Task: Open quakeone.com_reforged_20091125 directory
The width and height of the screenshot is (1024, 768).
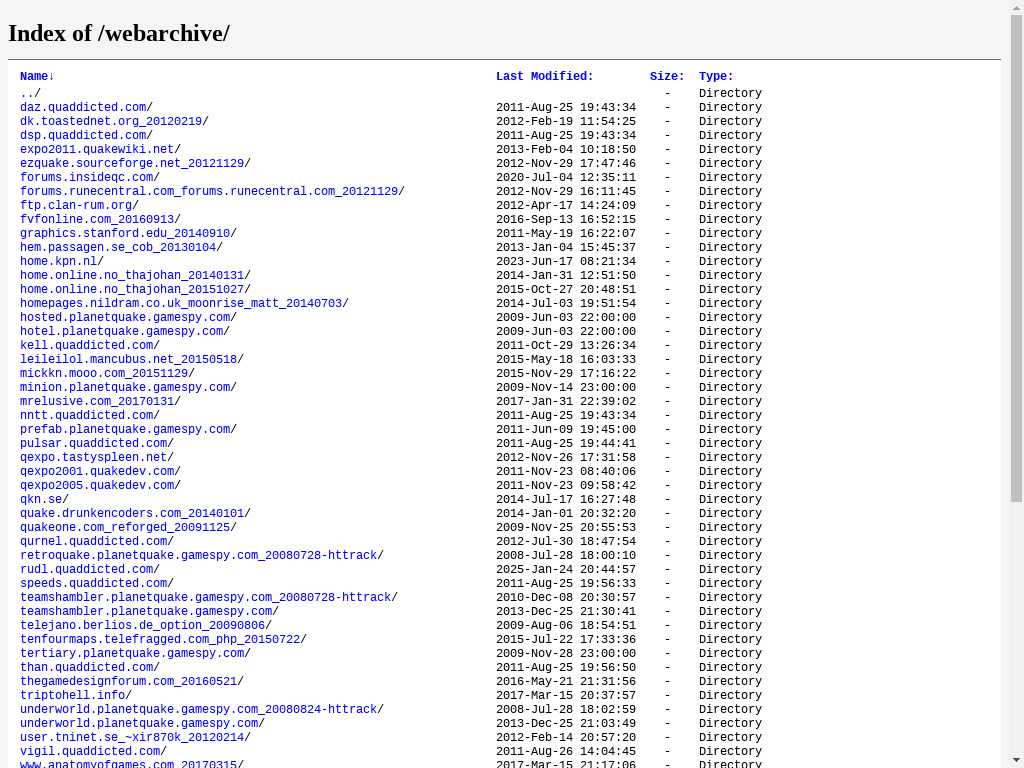Action: coord(125,528)
